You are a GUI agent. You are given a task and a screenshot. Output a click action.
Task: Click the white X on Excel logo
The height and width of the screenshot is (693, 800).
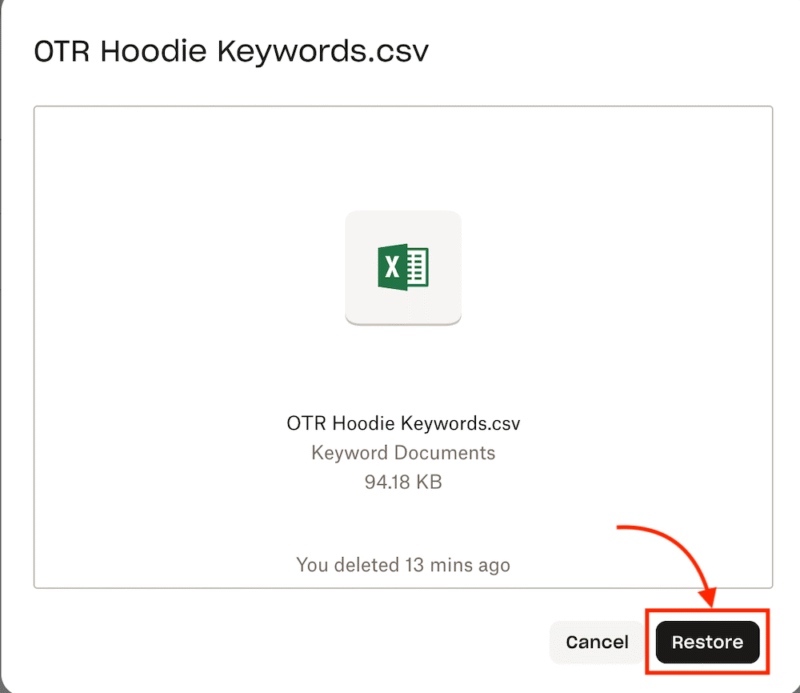(392, 267)
